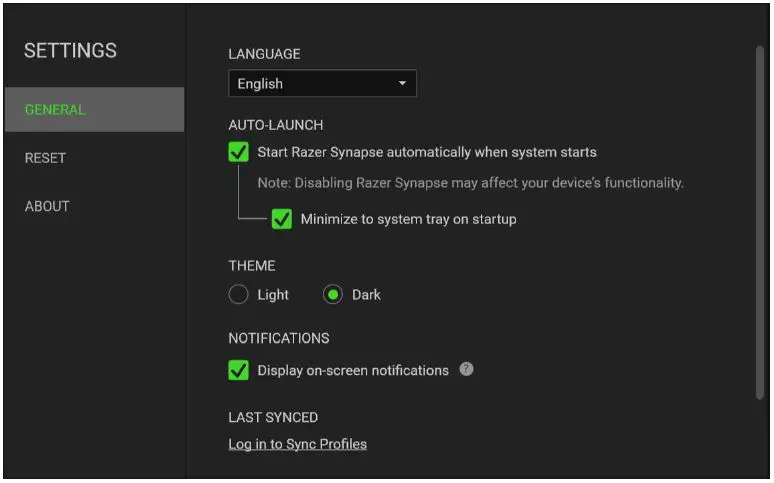Image resolution: width=774 pixels, height=483 pixels.
Task: Click the vertical scrollbar on the right
Action: coord(760,220)
